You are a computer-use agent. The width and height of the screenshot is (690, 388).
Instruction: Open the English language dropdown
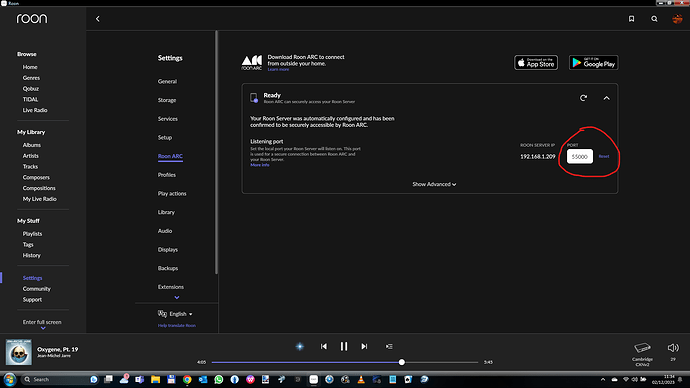tap(176, 314)
